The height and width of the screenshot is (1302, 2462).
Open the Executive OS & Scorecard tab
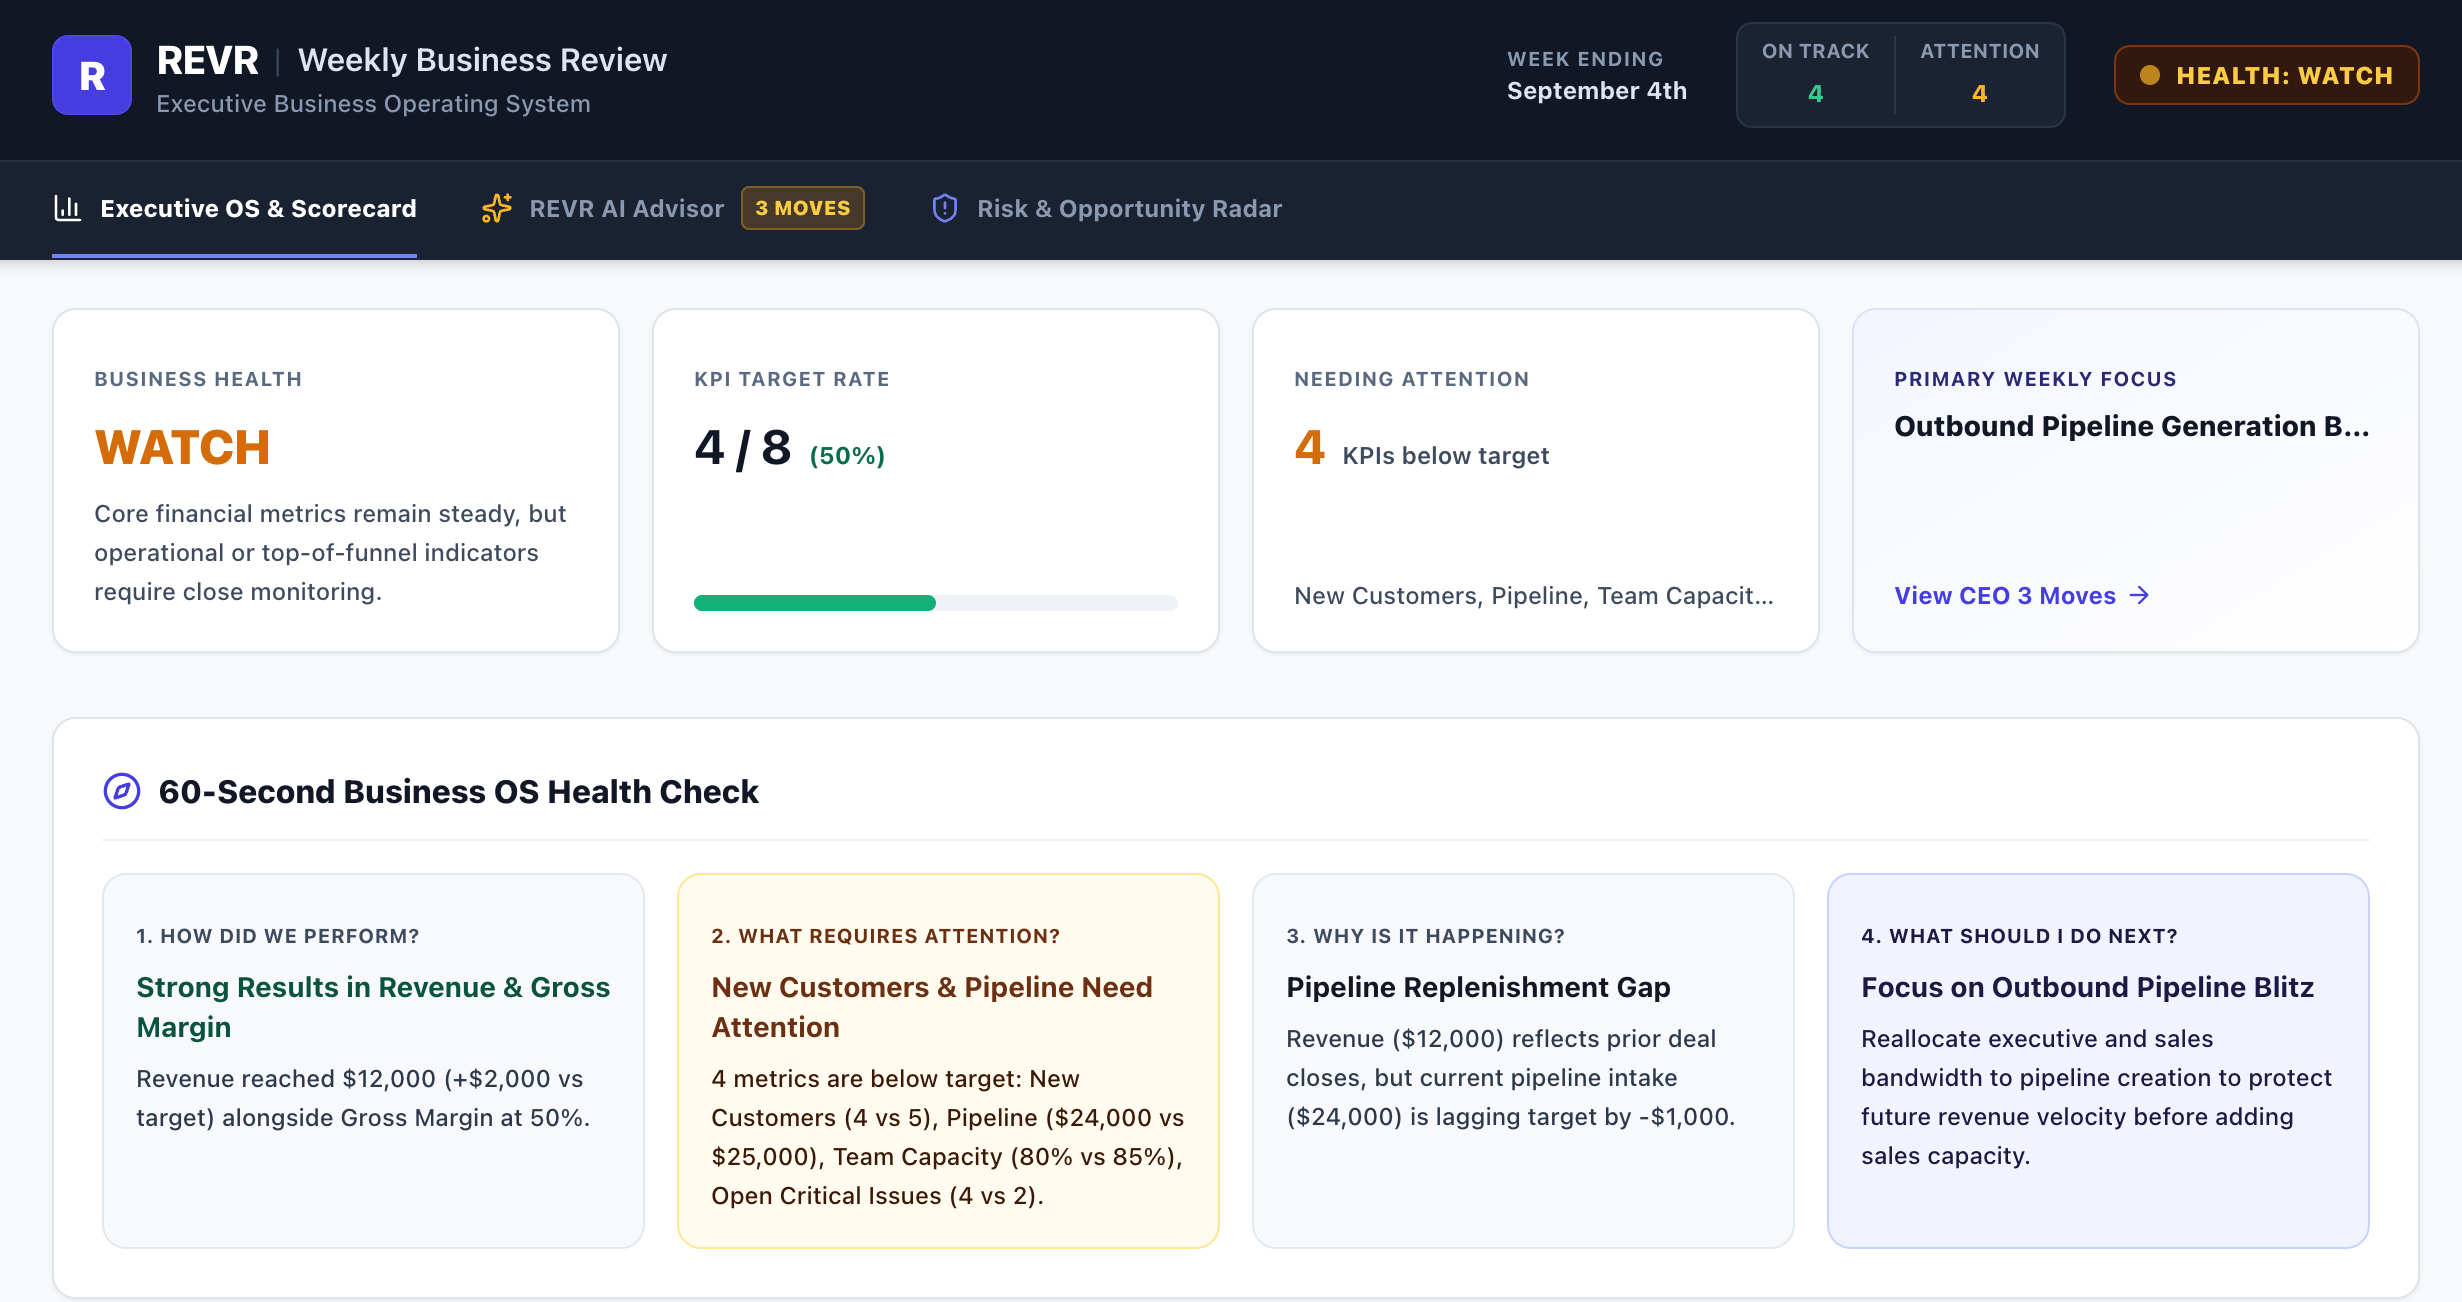pyautogui.click(x=234, y=208)
